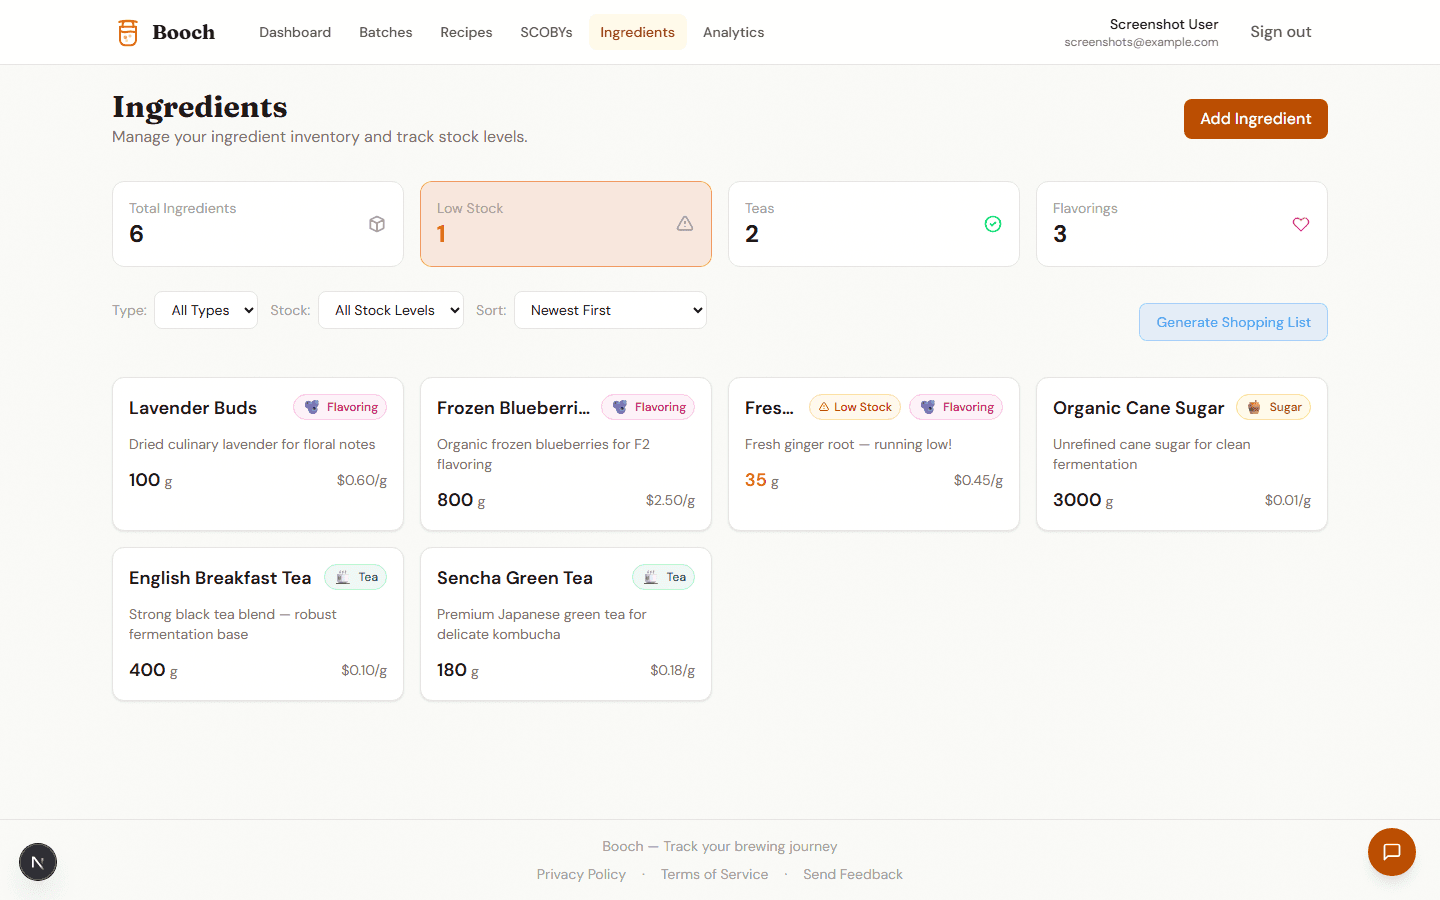The height and width of the screenshot is (900, 1440).
Task: Click the $0.01/g price value
Action: point(1288,500)
